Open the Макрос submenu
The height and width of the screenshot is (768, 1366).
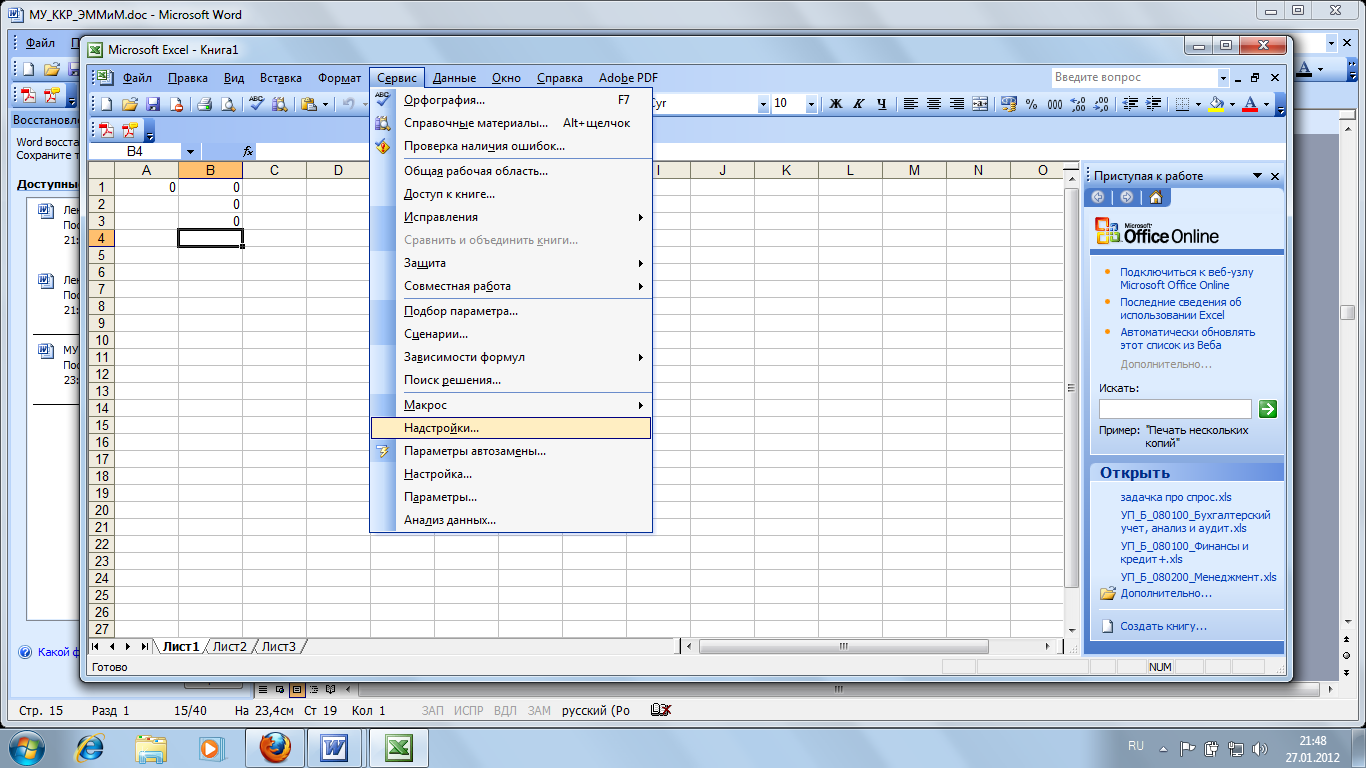(x=510, y=405)
